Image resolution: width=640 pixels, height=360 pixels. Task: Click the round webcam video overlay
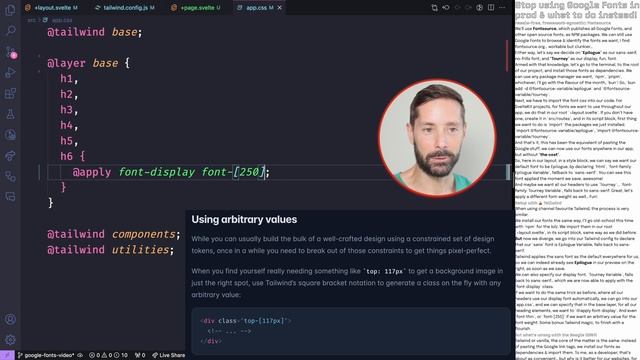[x=437, y=138]
